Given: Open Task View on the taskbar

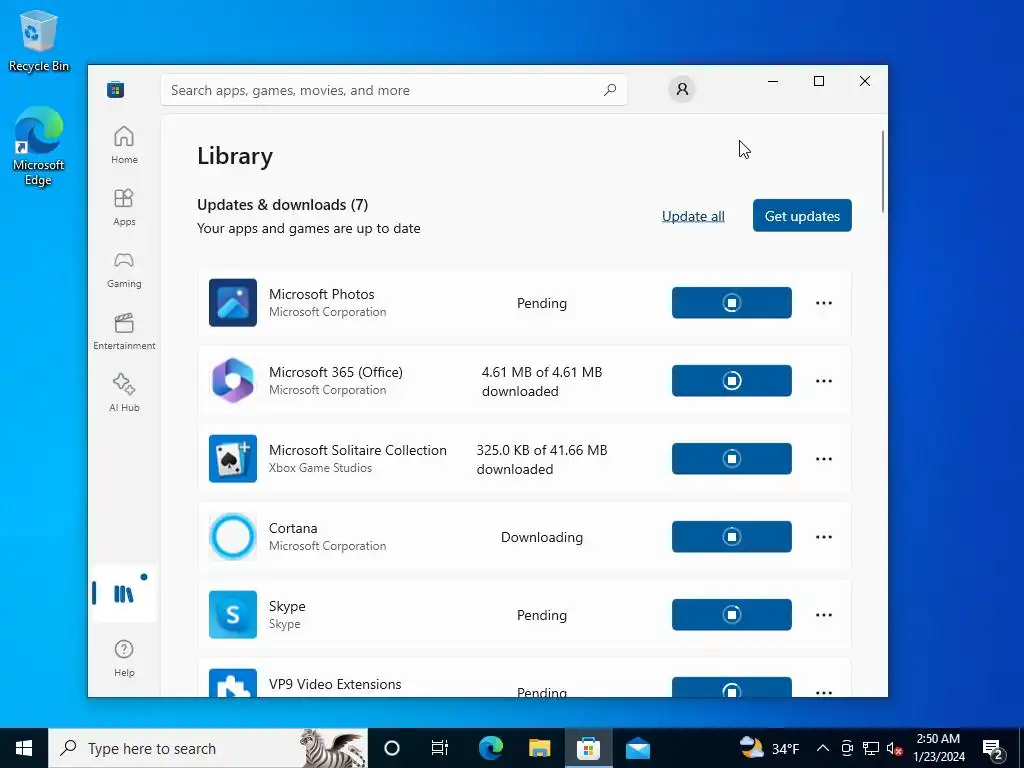Looking at the screenshot, I should pyautogui.click(x=440, y=748).
